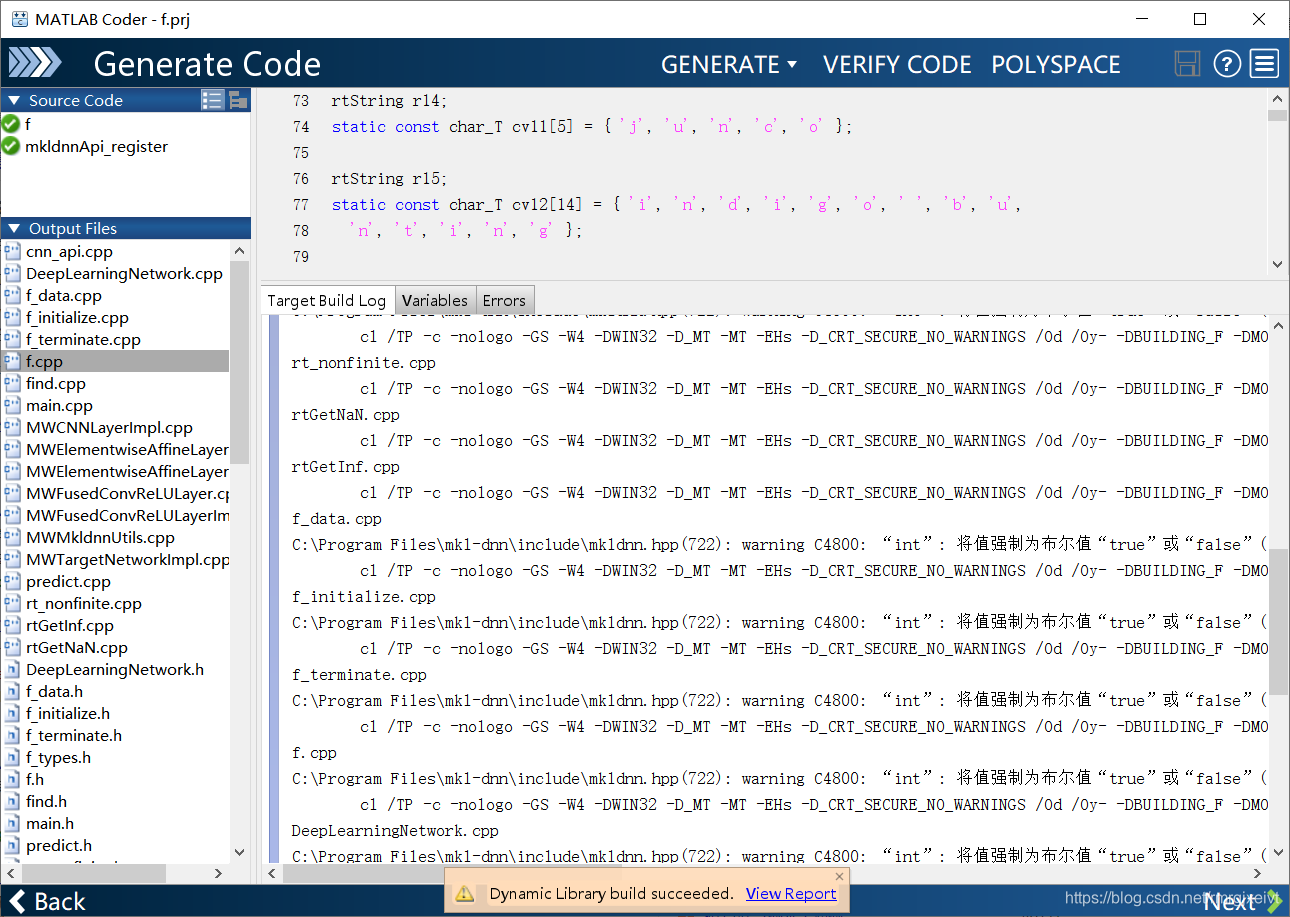Click Next to proceed

click(x=1242, y=901)
